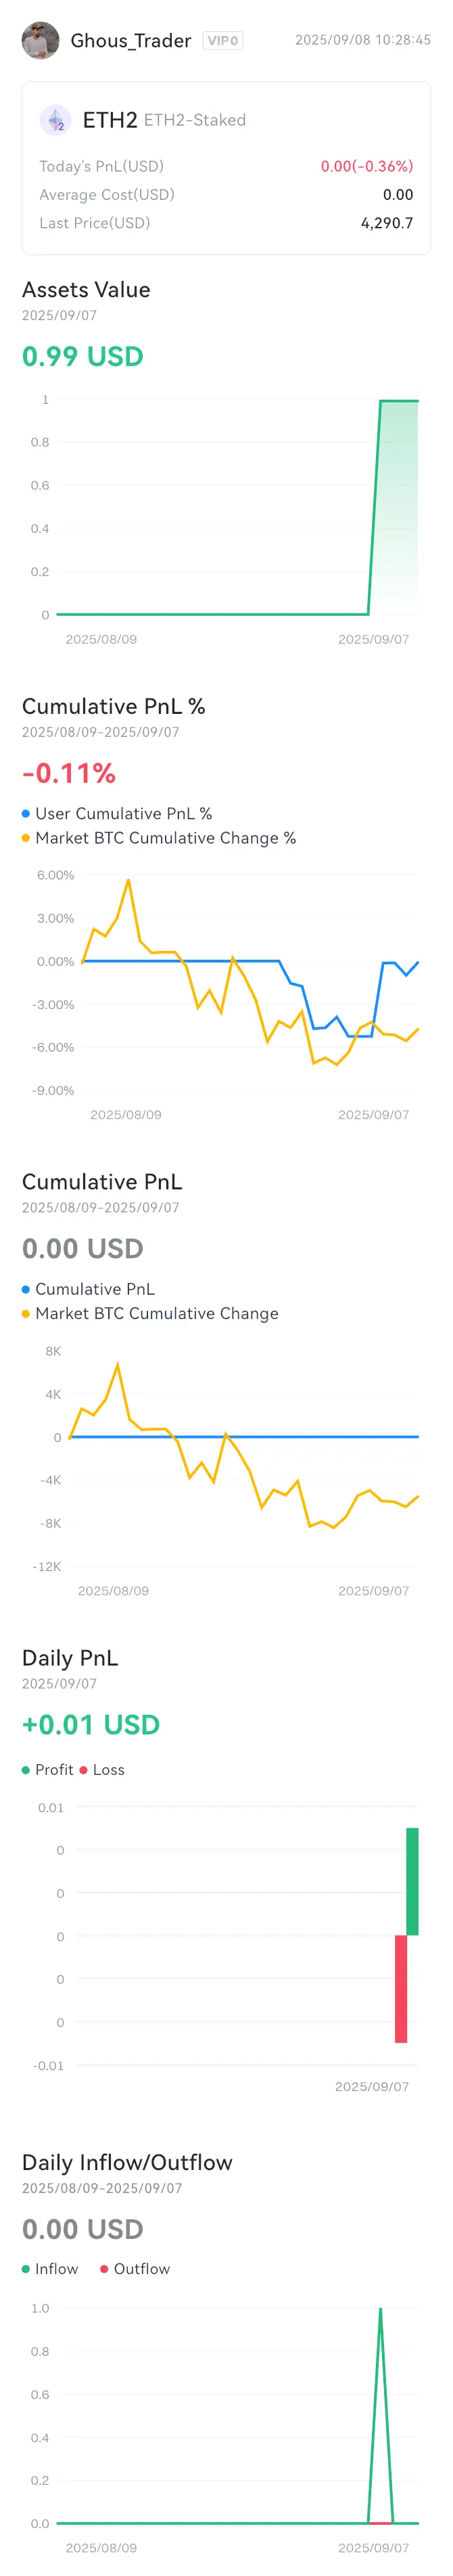Toggle the Inflow legend marker

pos(26,2269)
